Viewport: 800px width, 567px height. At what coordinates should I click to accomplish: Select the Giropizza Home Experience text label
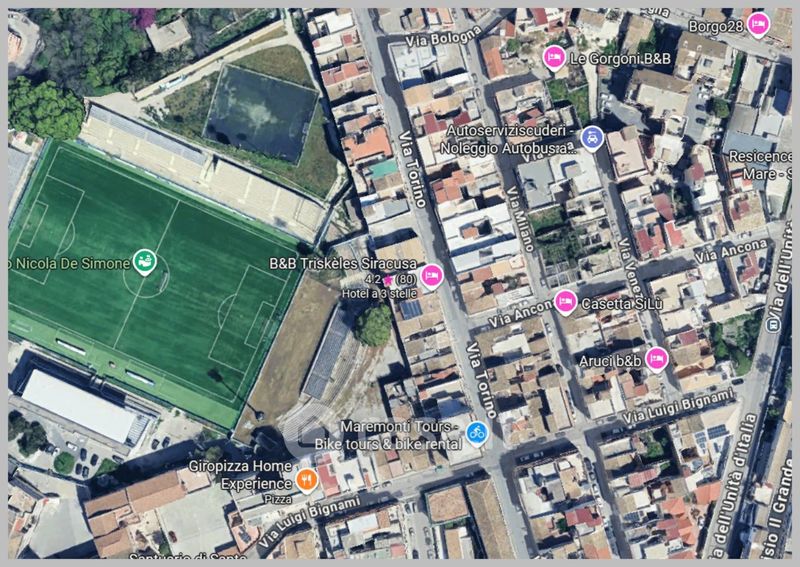click(240, 475)
